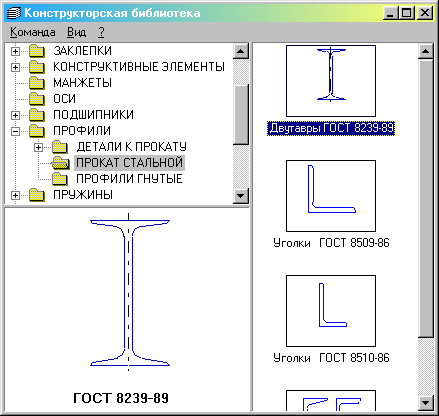Click the thumbnail panel scrollbar thumb
439x416 pixels.
(x=426, y=198)
